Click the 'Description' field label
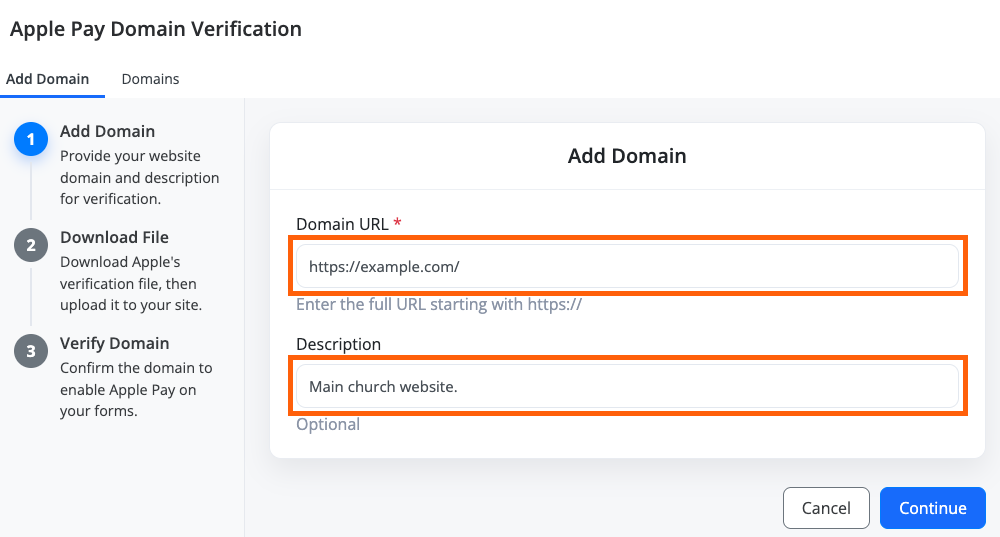Image resolution: width=1000 pixels, height=537 pixels. coord(338,344)
